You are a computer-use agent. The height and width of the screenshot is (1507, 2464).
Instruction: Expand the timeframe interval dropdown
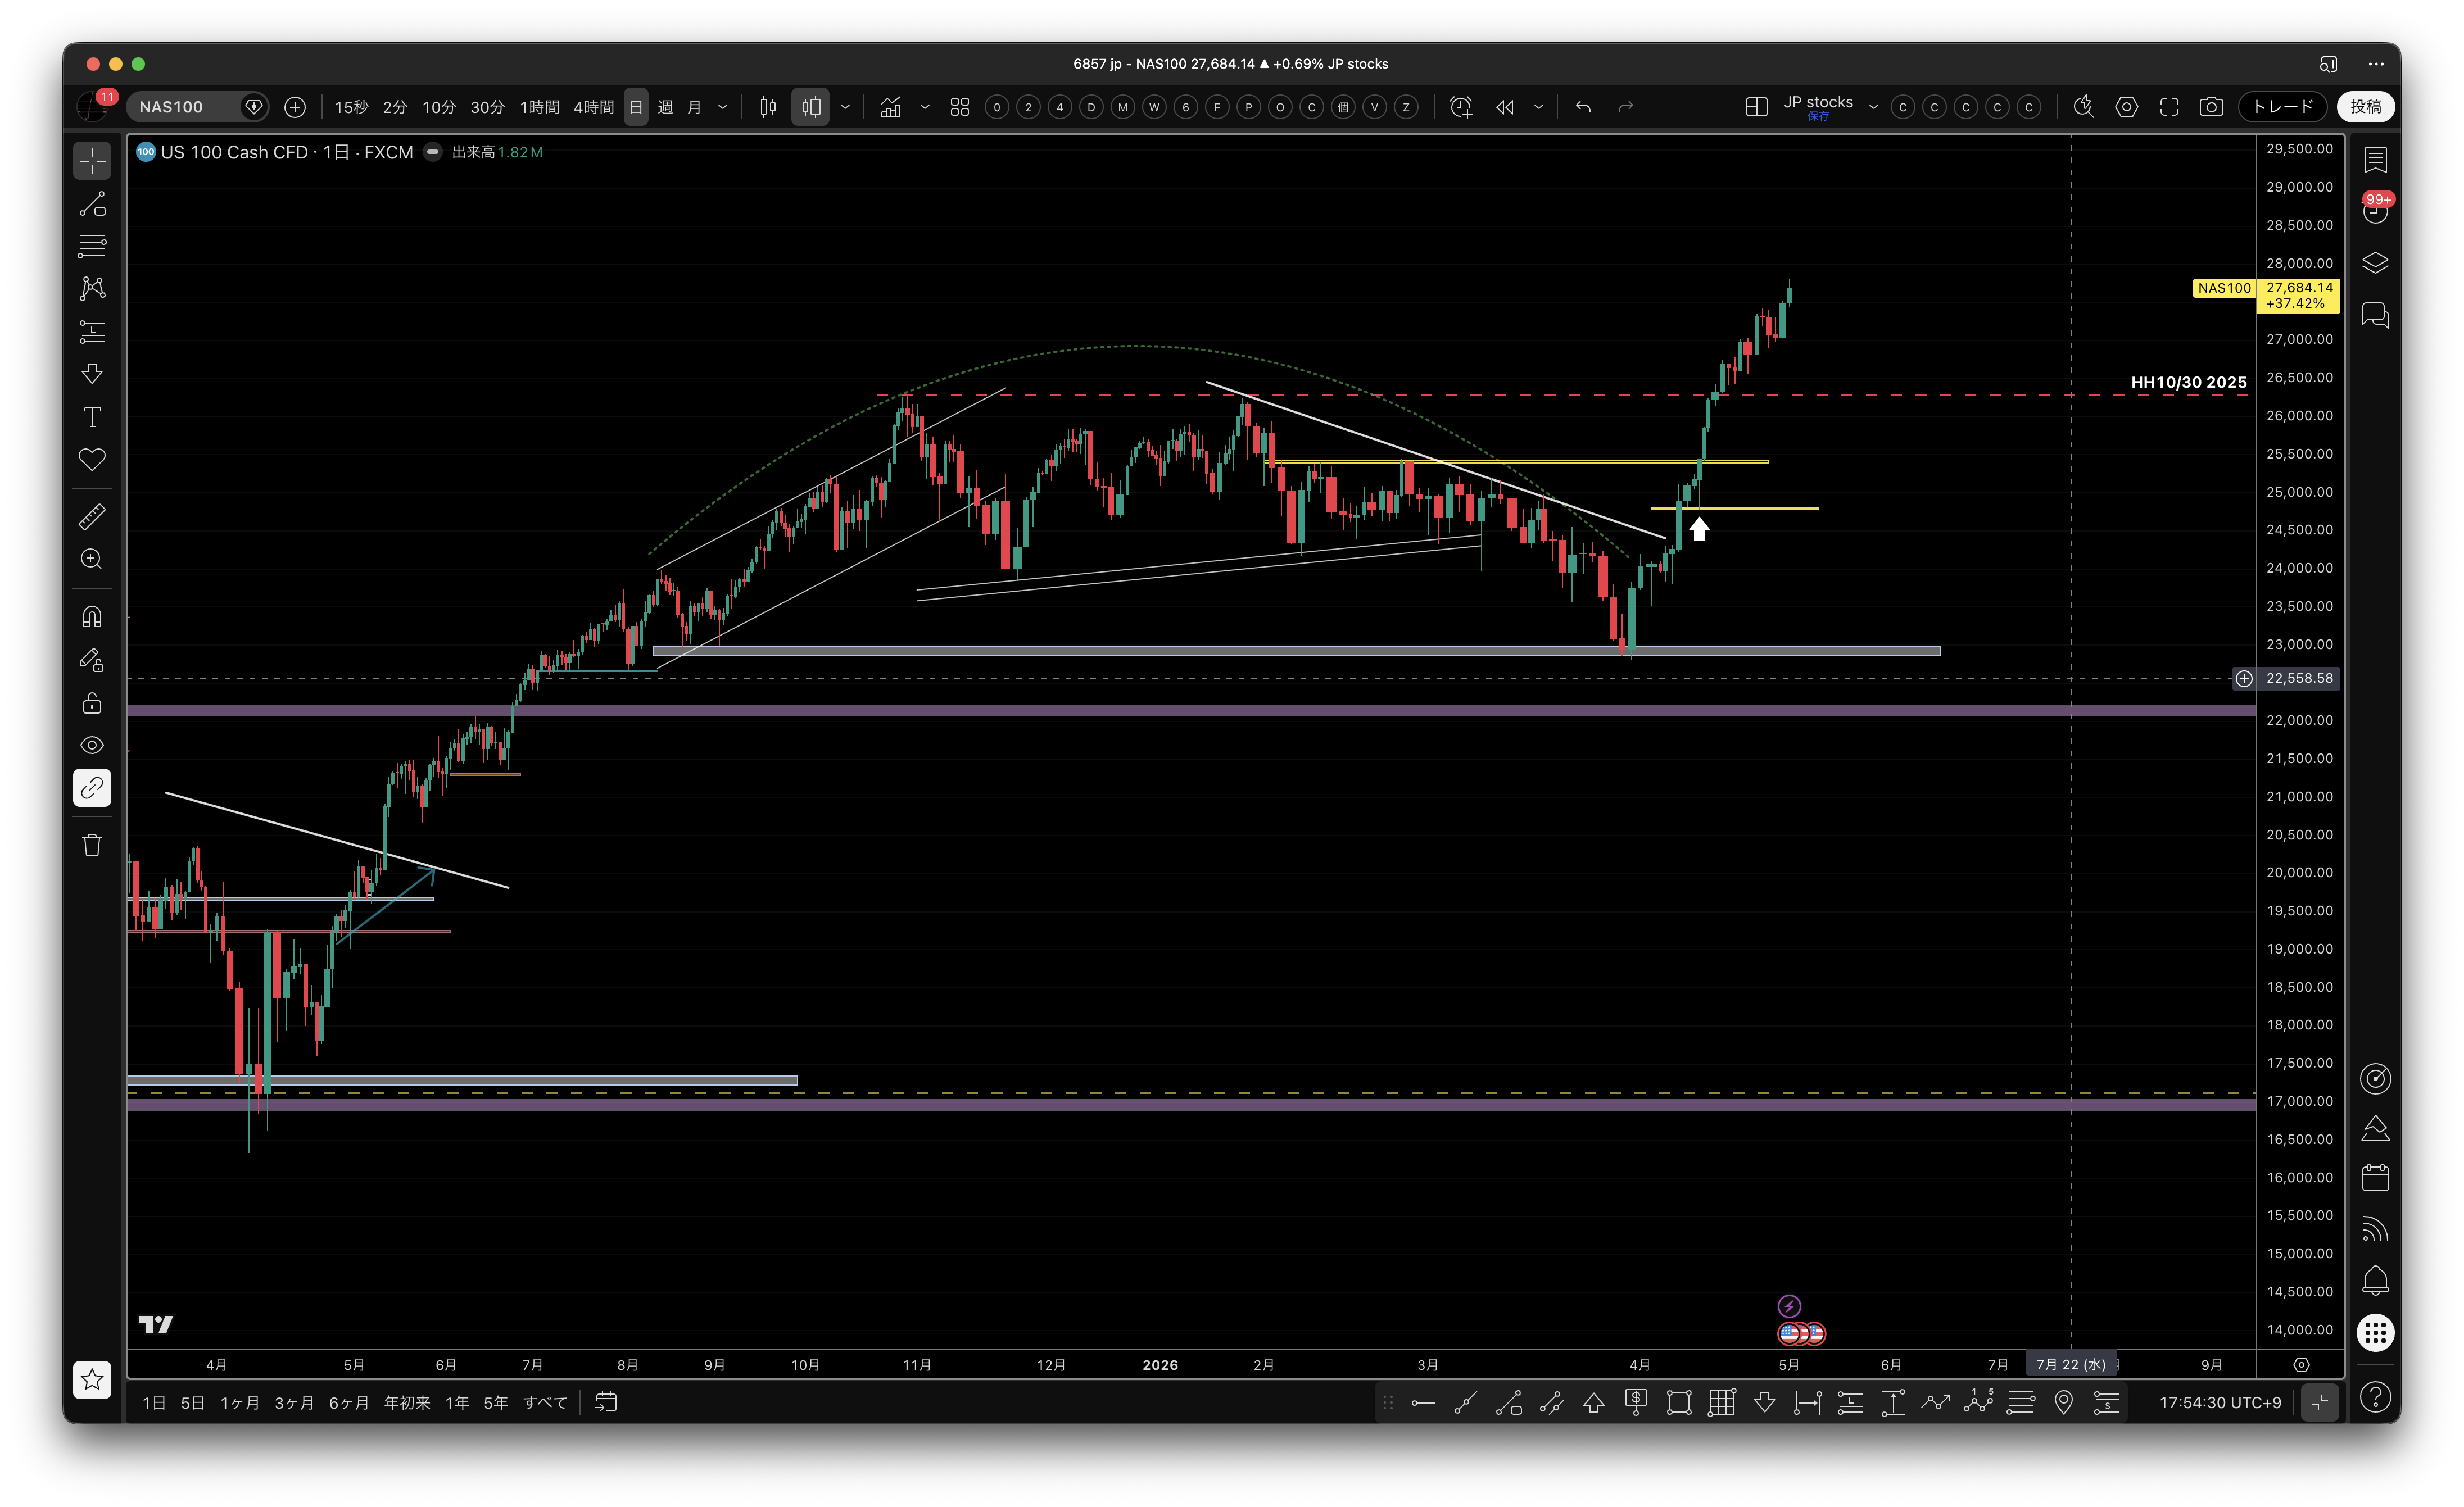[x=723, y=107]
